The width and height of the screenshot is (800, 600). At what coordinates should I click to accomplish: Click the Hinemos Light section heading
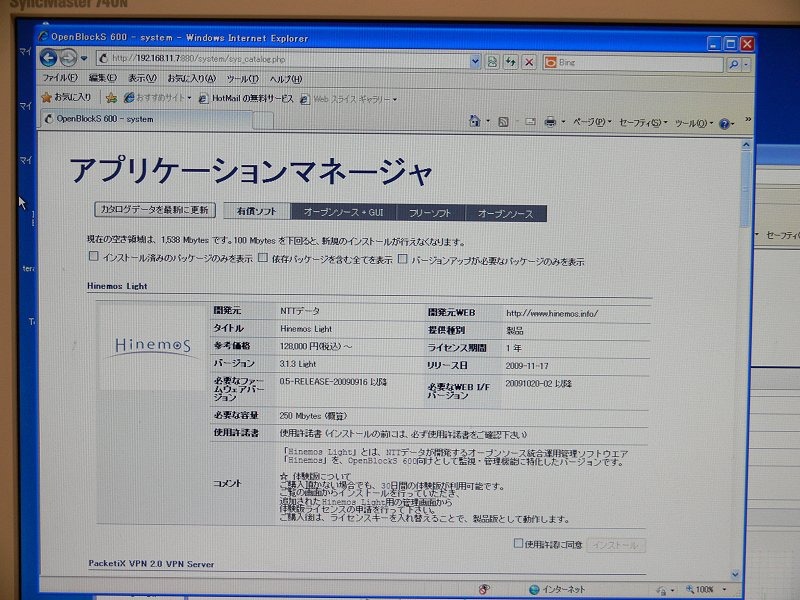pos(117,286)
